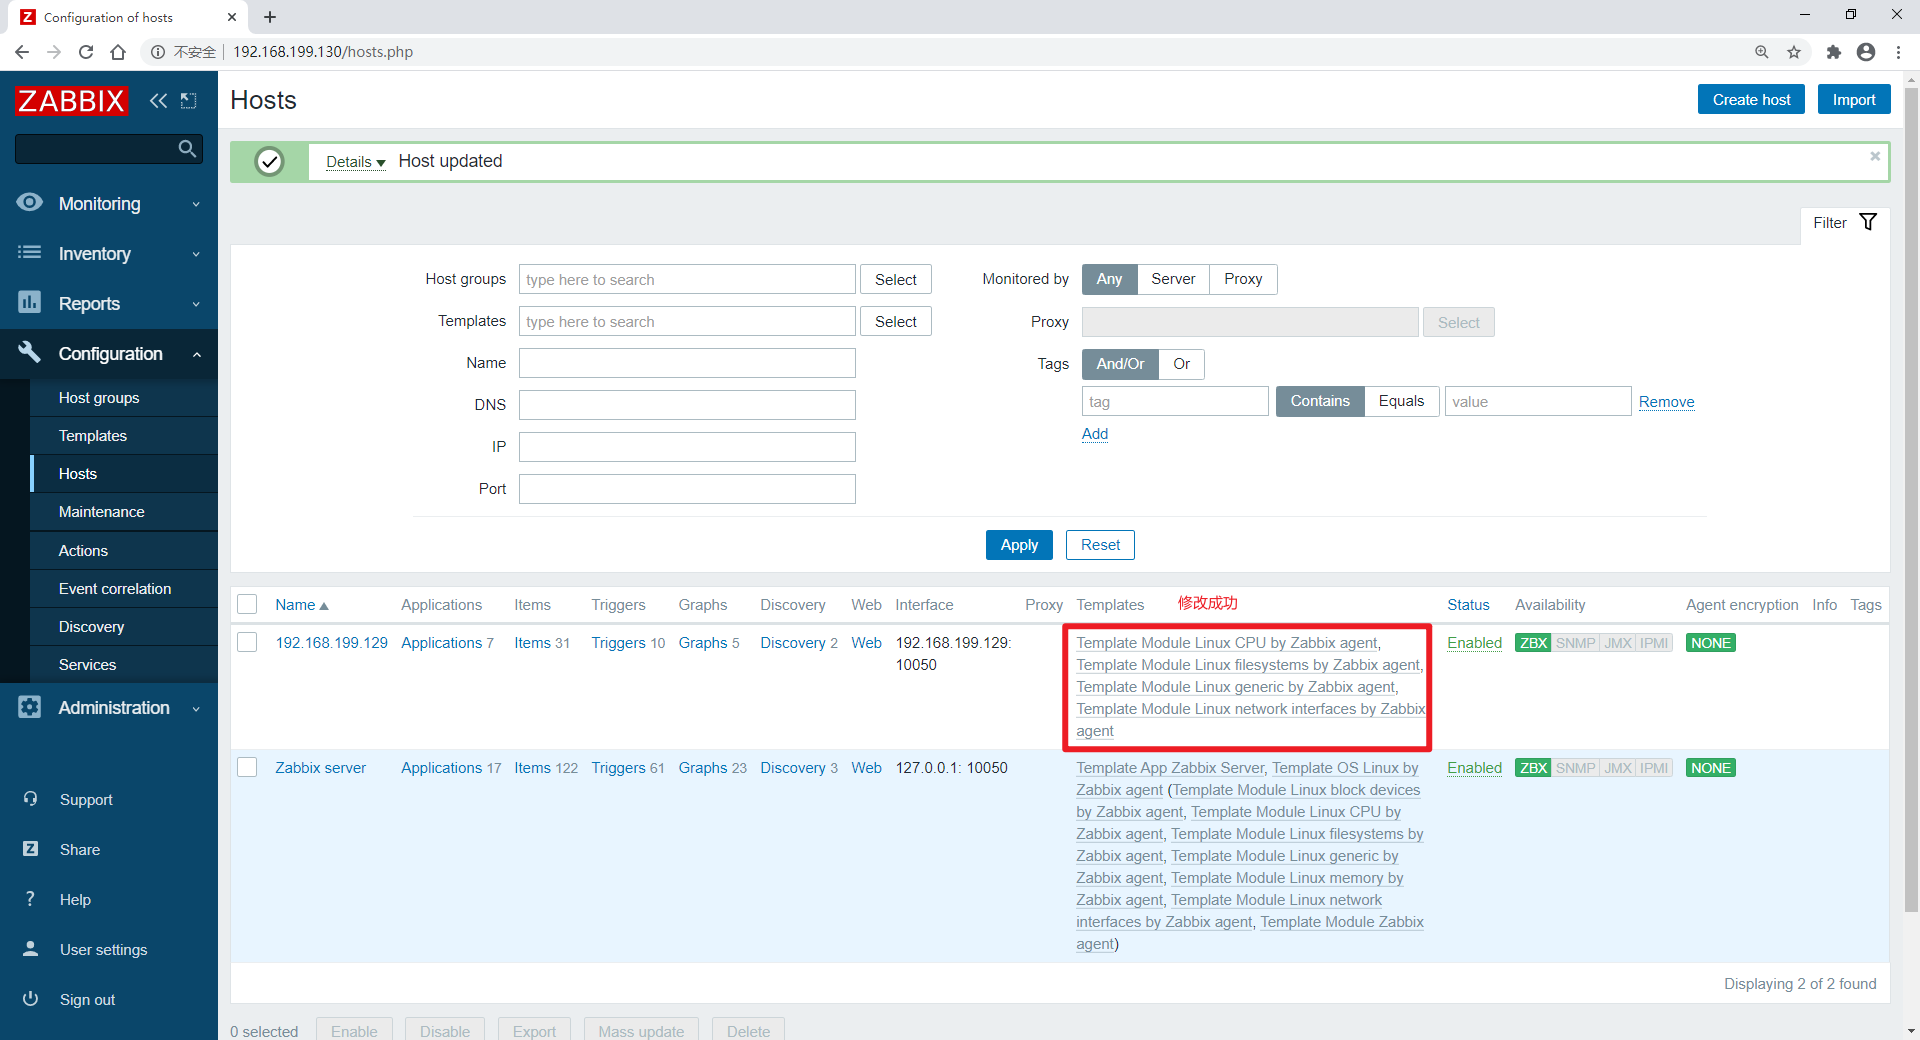The height and width of the screenshot is (1040, 1920).
Task: Click the Configuration wrench icon
Action: click(30, 352)
